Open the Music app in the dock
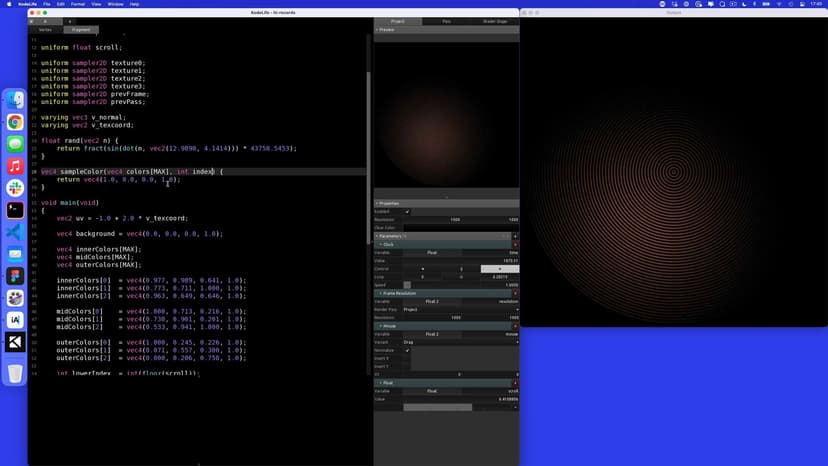The image size is (828, 466). (15, 166)
